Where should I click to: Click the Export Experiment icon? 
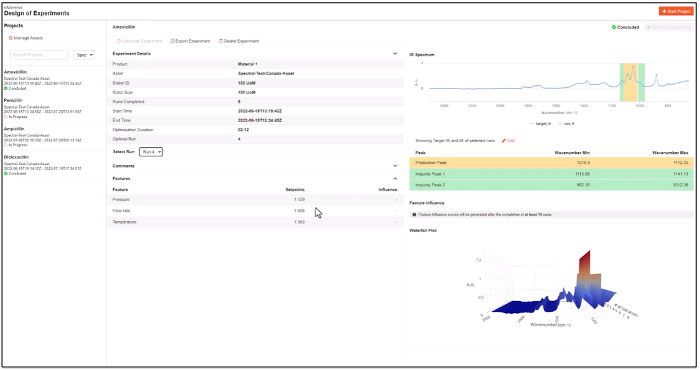172,41
